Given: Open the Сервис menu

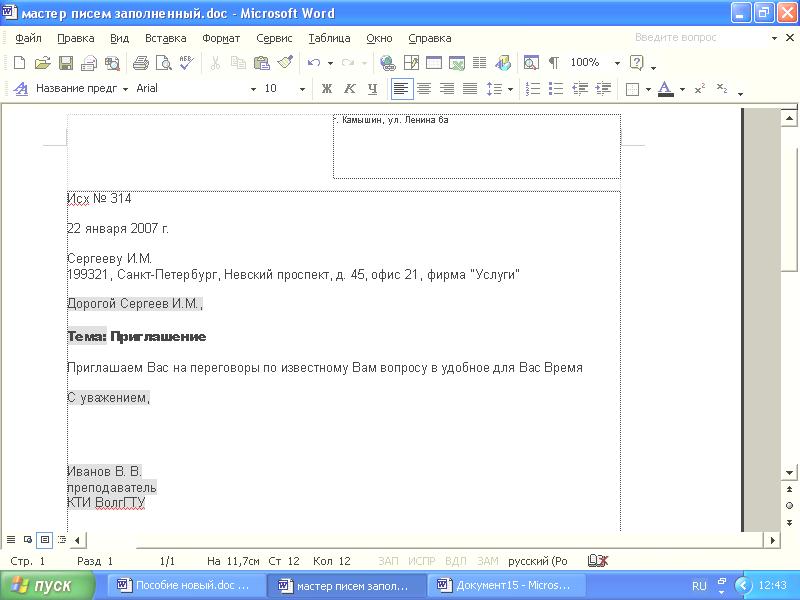Looking at the screenshot, I should pyautogui.click(x=274, y=38).
